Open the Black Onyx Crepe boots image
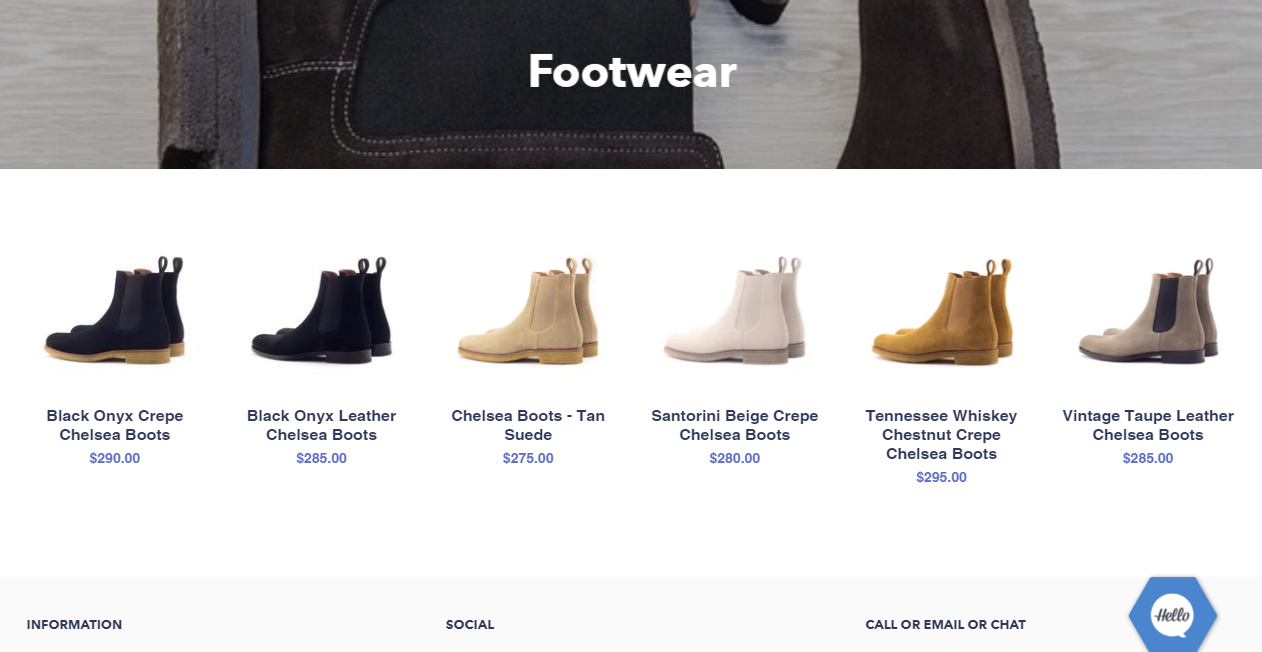 [115, 311]
